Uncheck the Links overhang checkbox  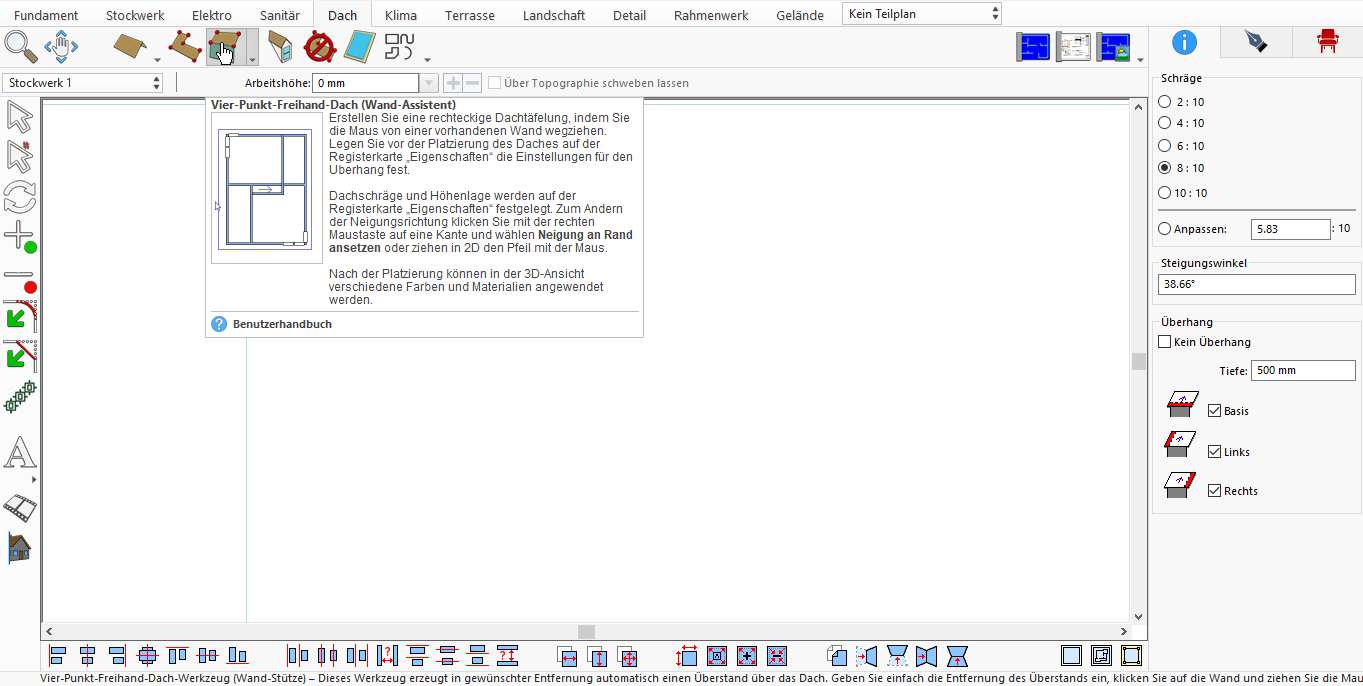pos(1214,452)
